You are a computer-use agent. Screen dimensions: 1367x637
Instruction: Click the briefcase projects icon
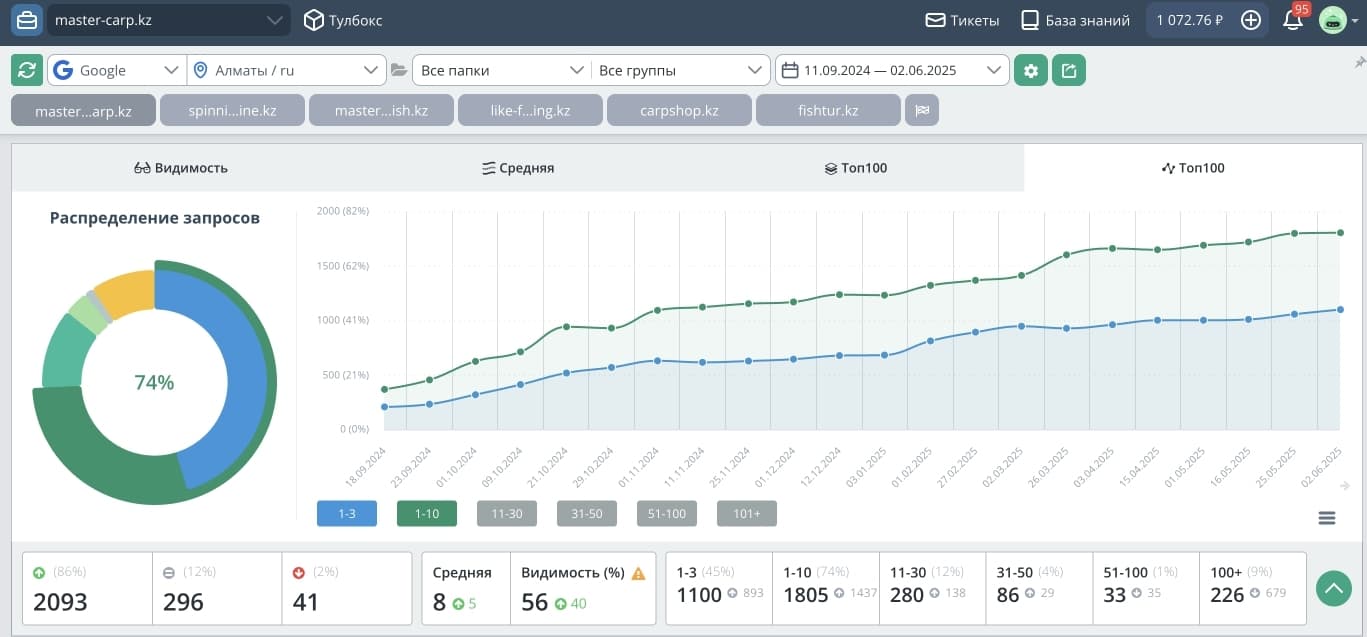[x=27, y=20]
